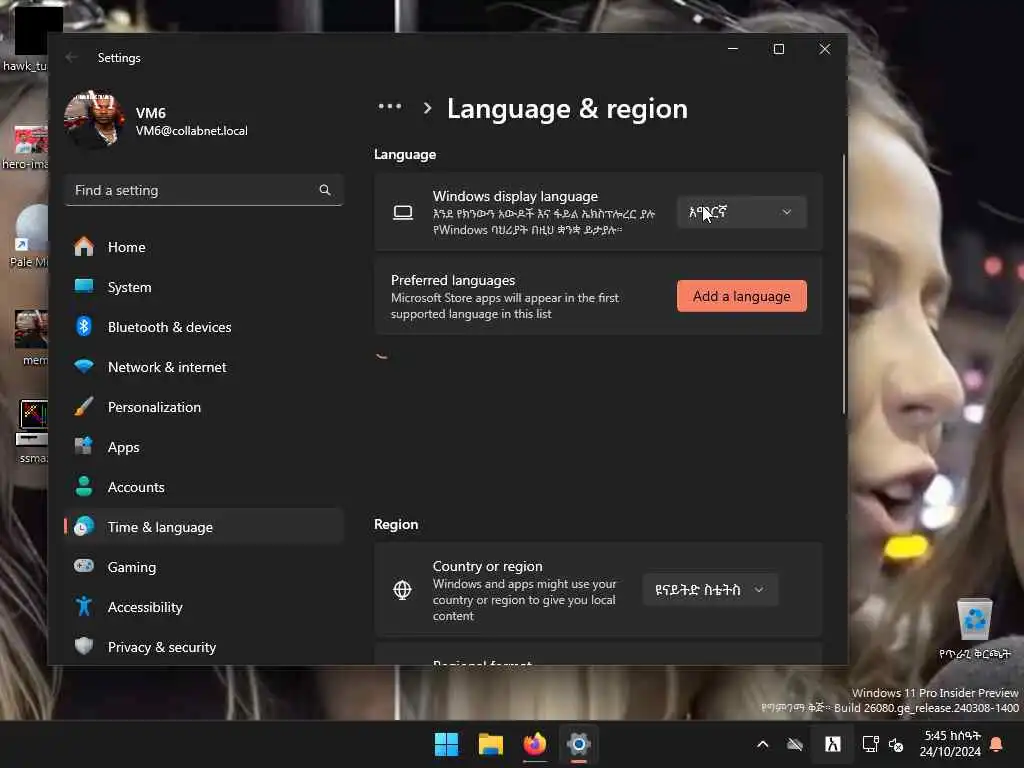This screenshot has height=768, width=1024.
Task: Open Network & internet settings
Action: 204,367
